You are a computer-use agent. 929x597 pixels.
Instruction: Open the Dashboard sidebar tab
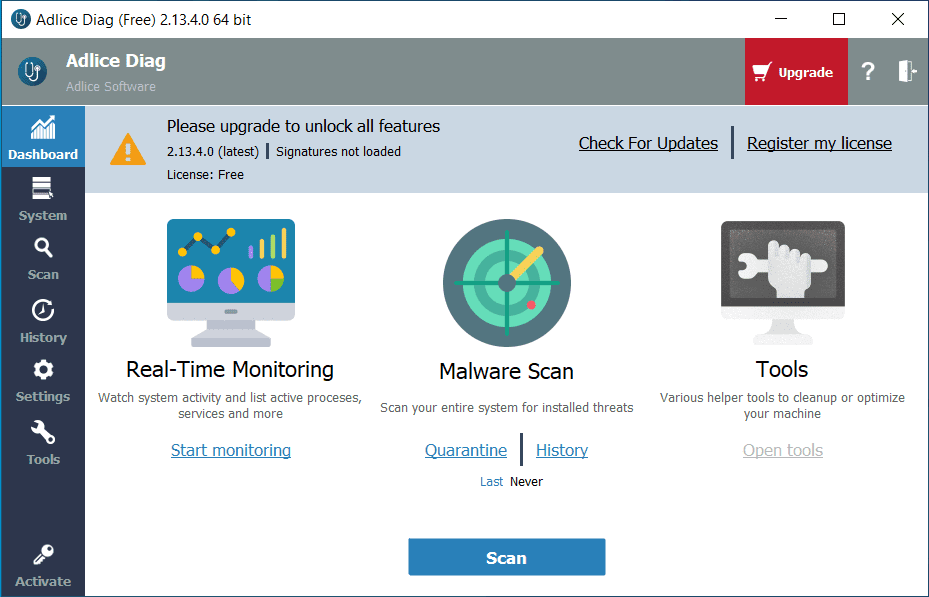tap(43, 137)
